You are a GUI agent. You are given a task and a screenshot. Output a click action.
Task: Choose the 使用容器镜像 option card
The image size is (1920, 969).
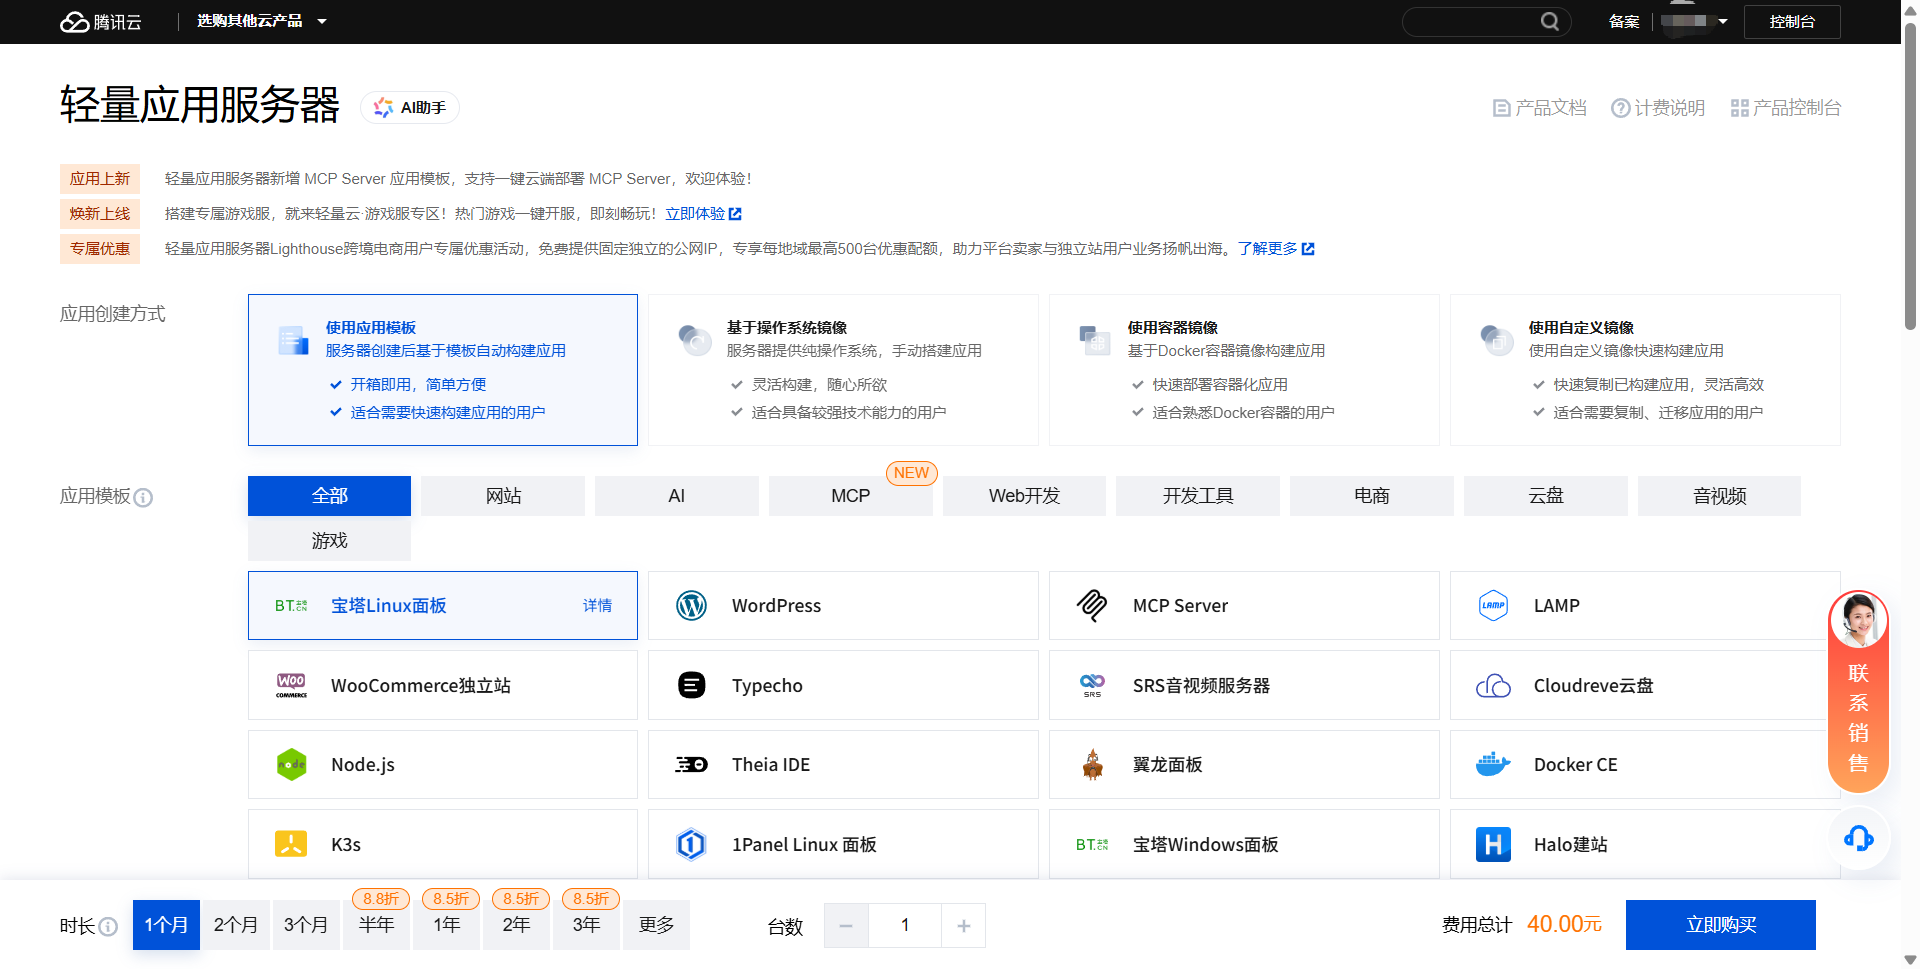pyautogui.click(x=1243, y=370)
